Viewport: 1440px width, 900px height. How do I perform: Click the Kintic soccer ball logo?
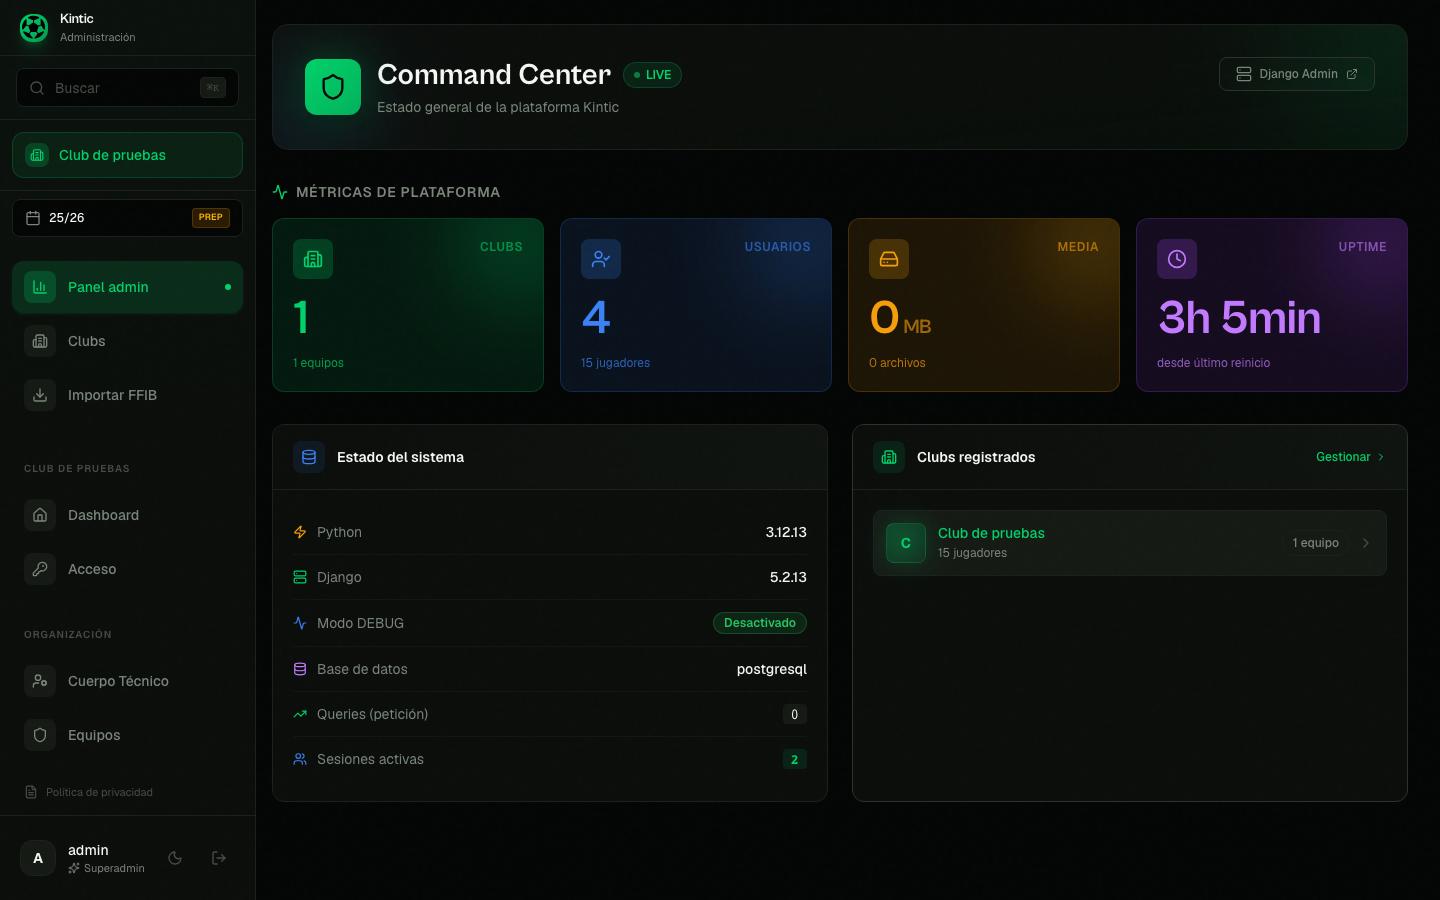(34, 28)
